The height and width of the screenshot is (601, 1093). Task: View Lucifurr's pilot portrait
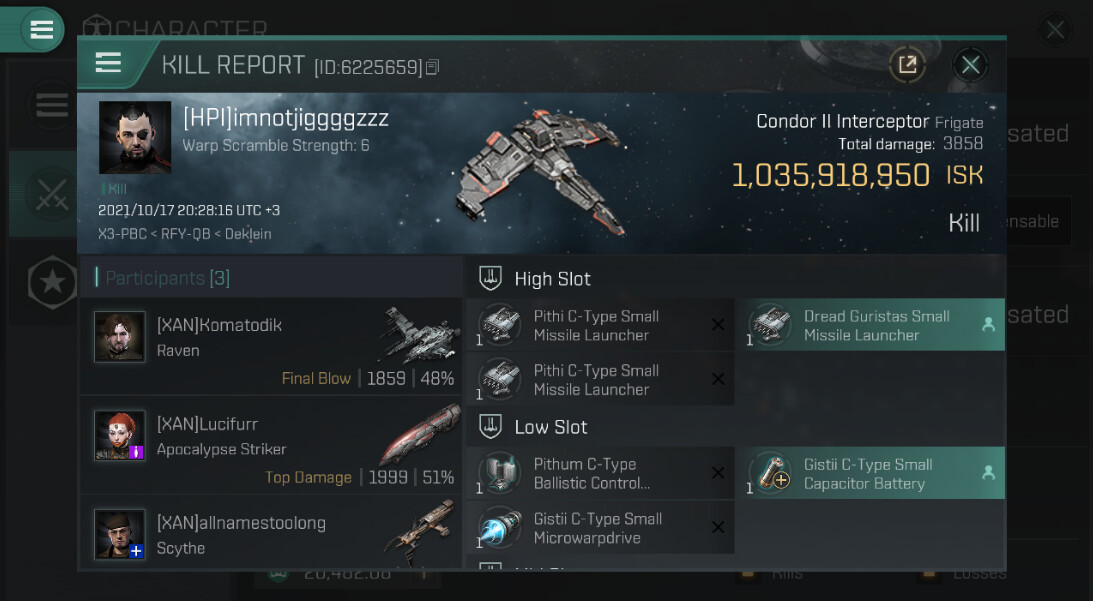coord(120,436)
